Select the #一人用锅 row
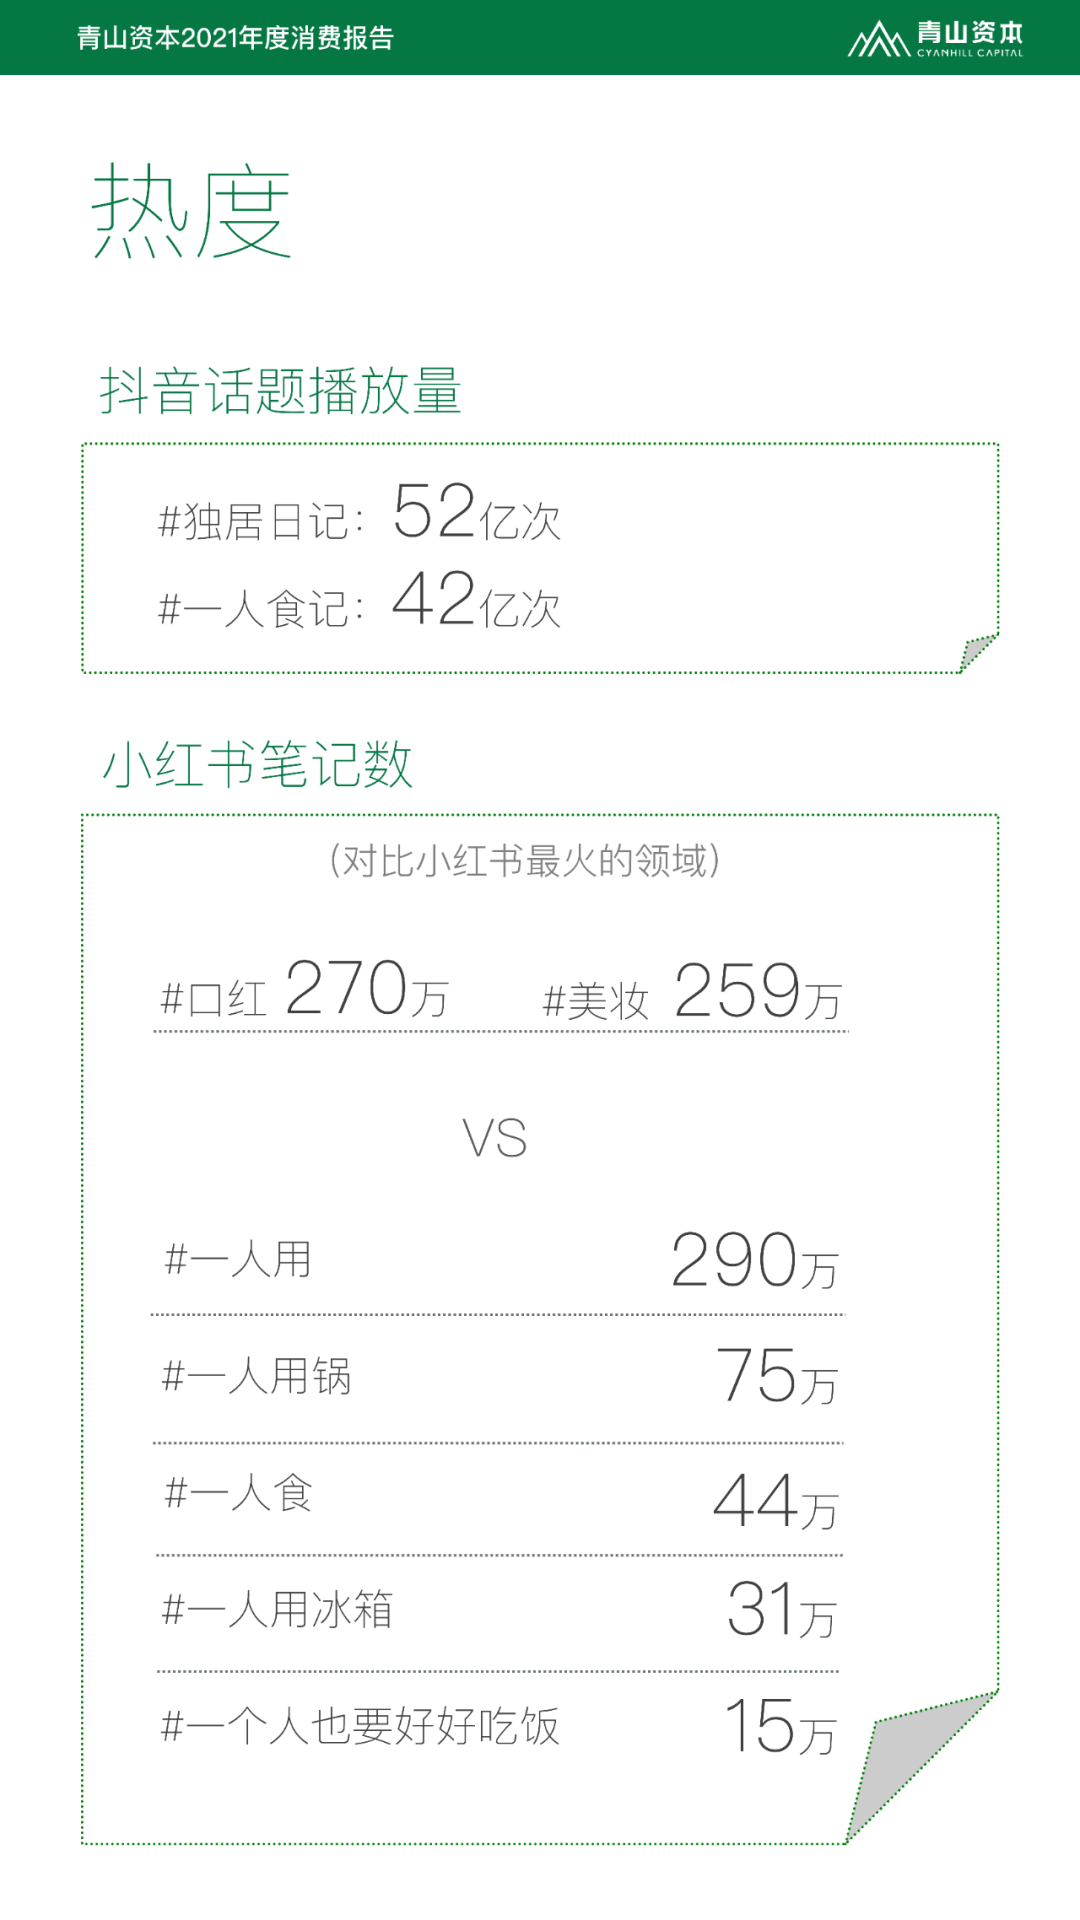 click(x=498, y=1378)
